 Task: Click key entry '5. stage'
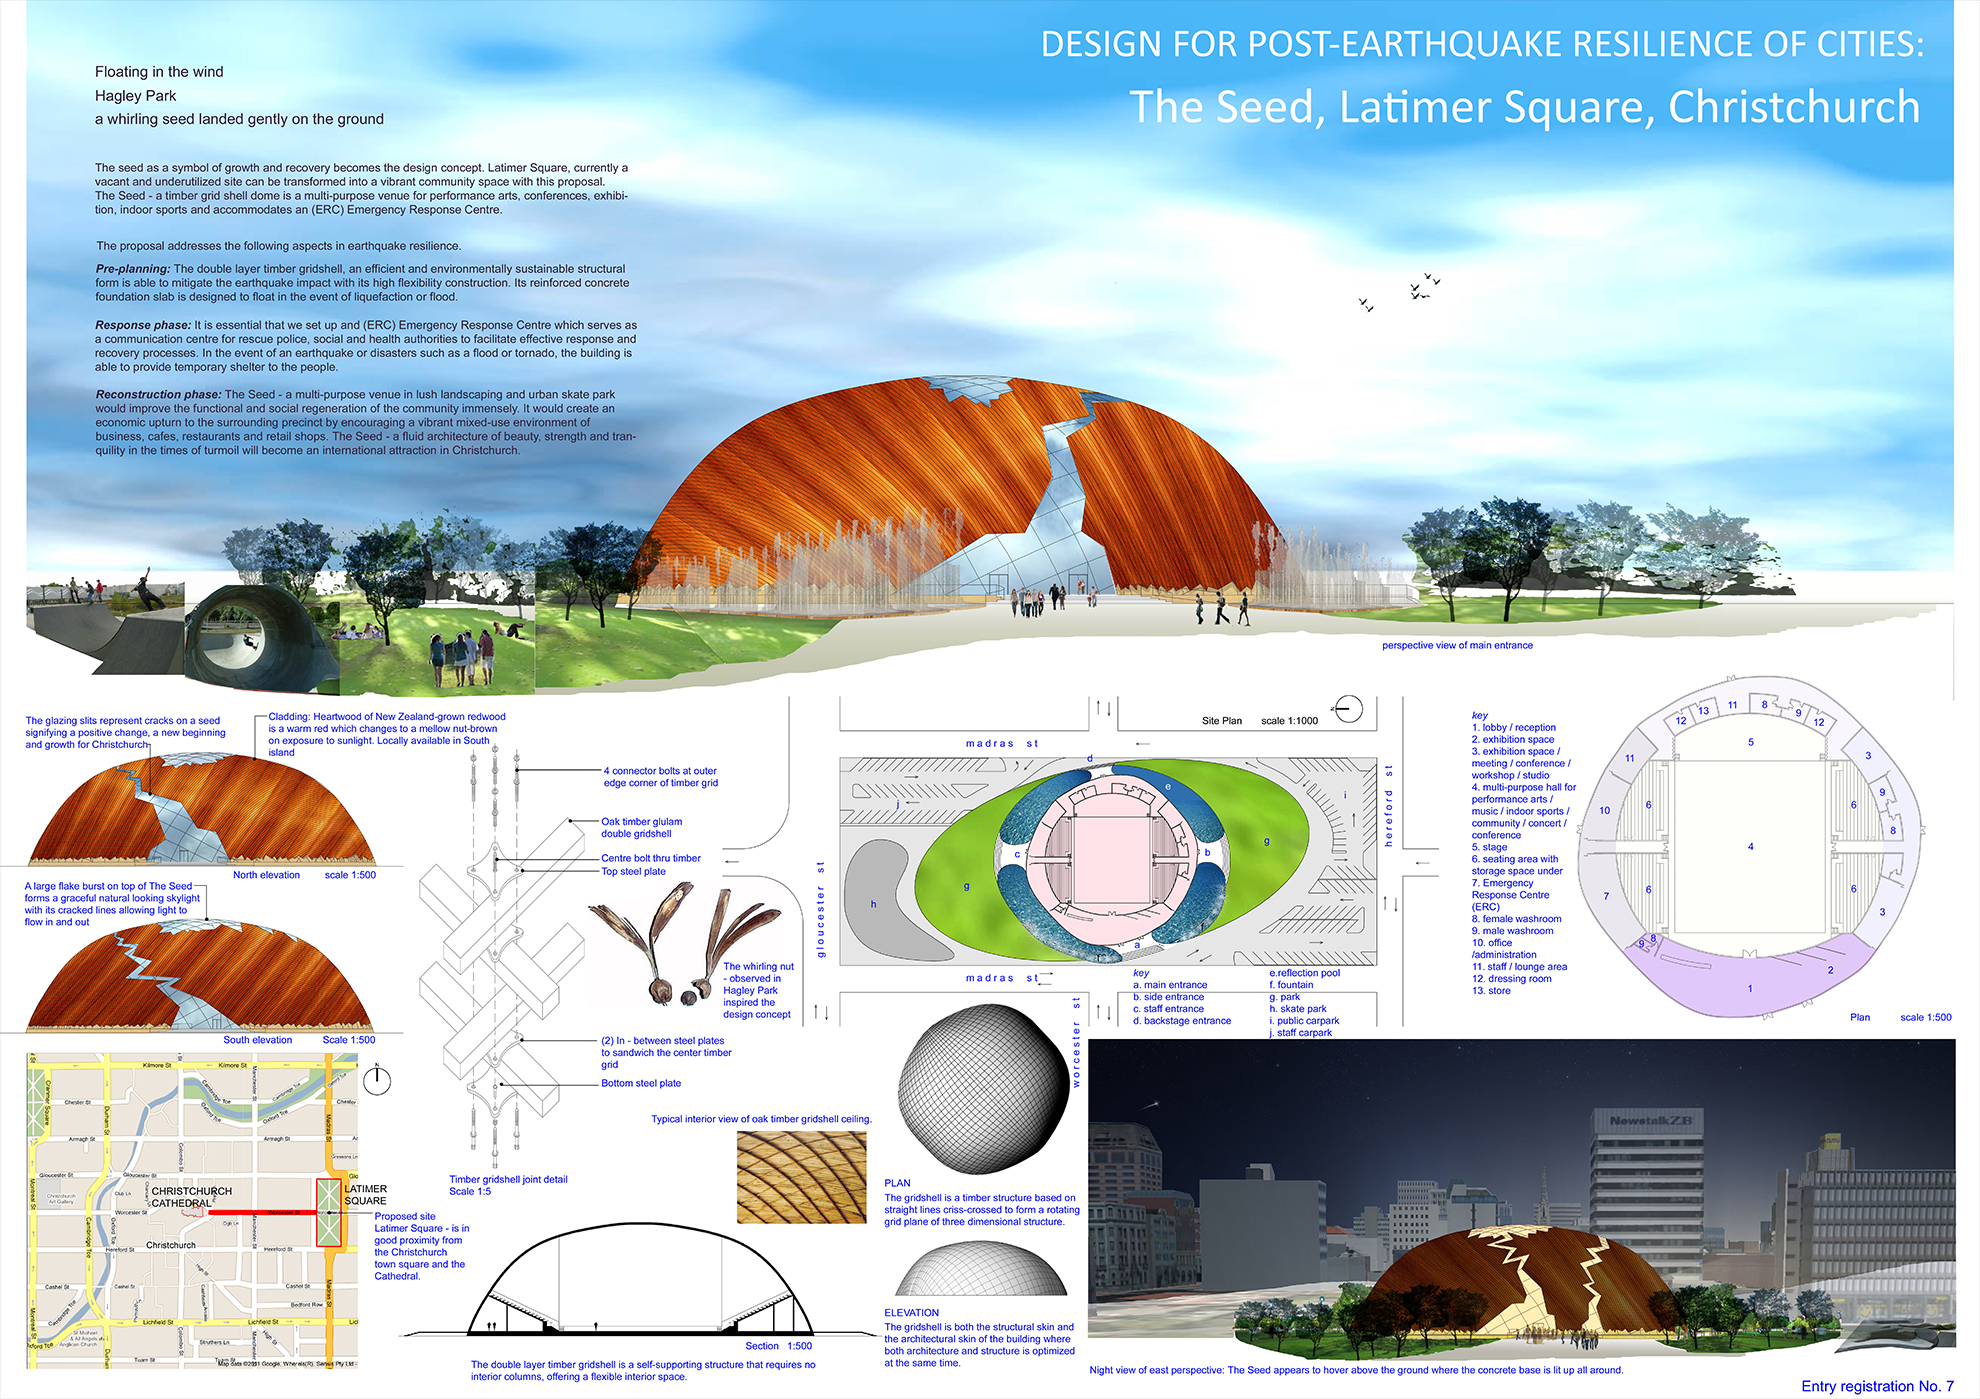tap(1489, 847)
